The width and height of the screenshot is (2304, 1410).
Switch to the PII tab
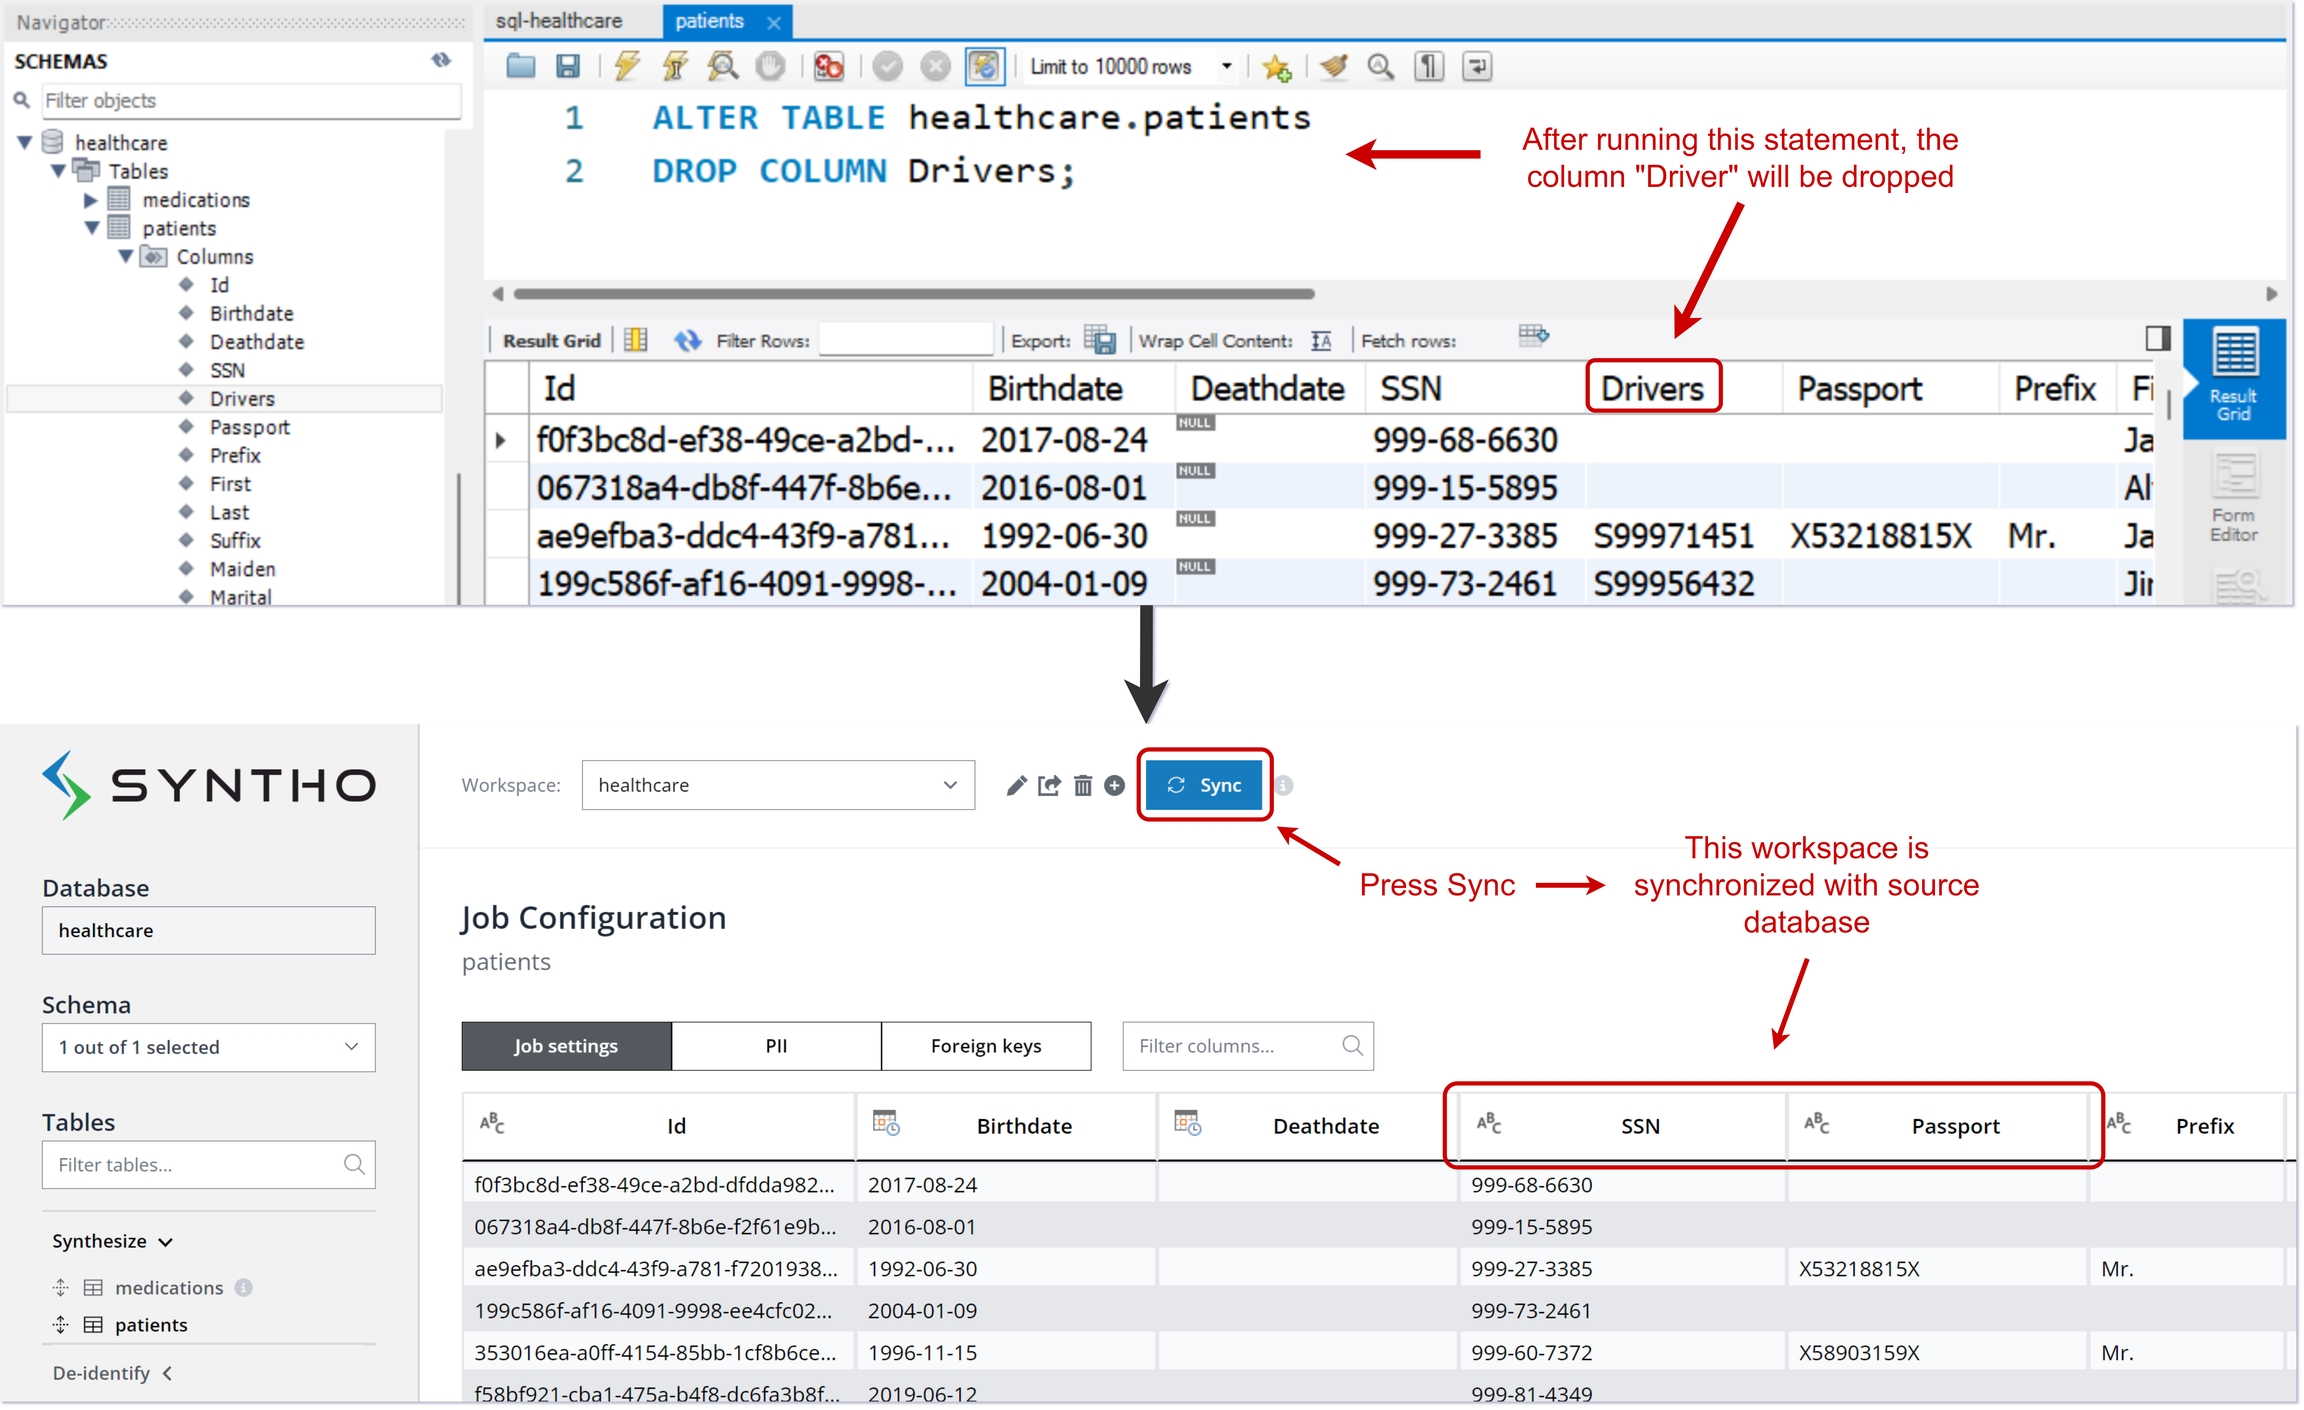[776, 1046]
